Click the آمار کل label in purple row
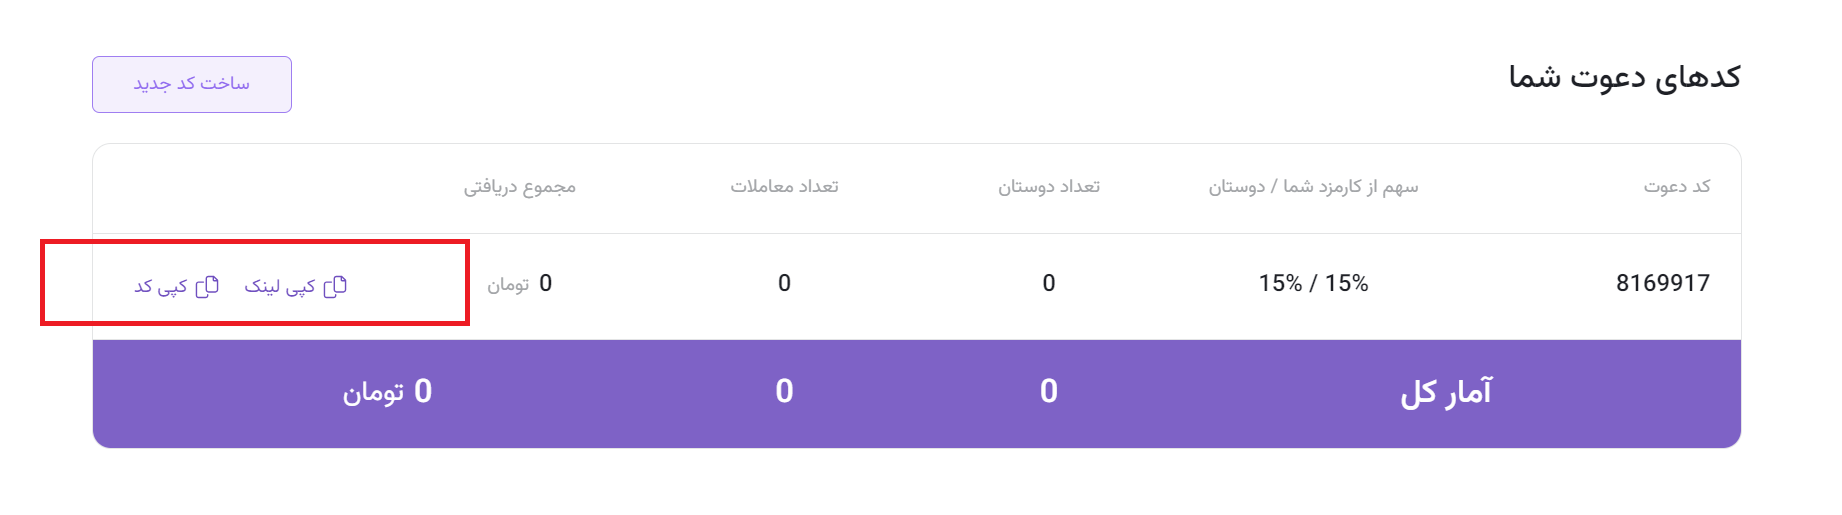Image resolution: width=1842 pixels, height=515 pixels. (x=1446, y=392)
